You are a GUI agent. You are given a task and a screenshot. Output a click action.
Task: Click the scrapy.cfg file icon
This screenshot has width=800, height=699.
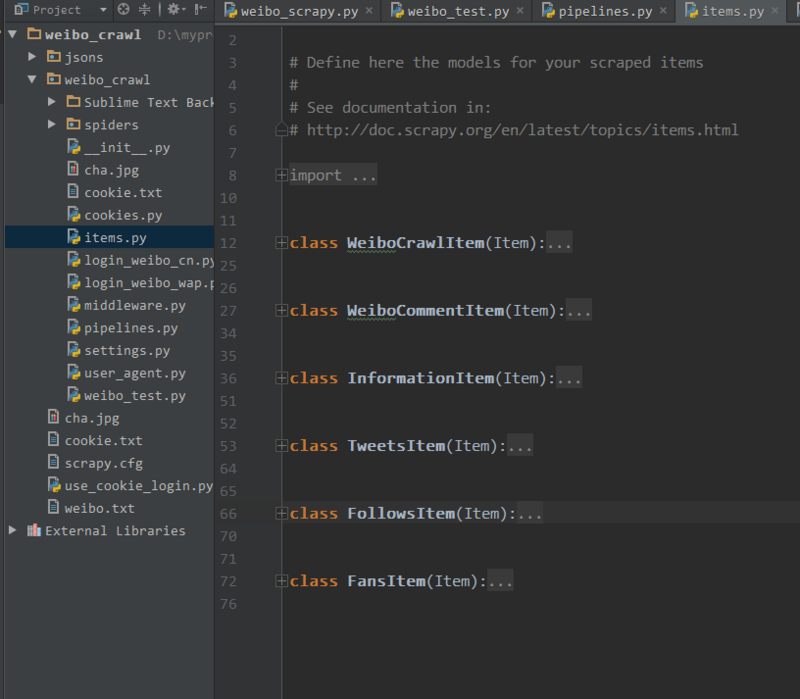coord(53,462)
